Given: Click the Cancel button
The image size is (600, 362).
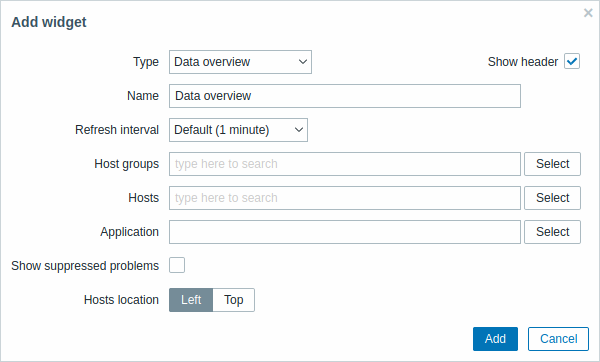Looking at the screenshot, I should (559, 339).
